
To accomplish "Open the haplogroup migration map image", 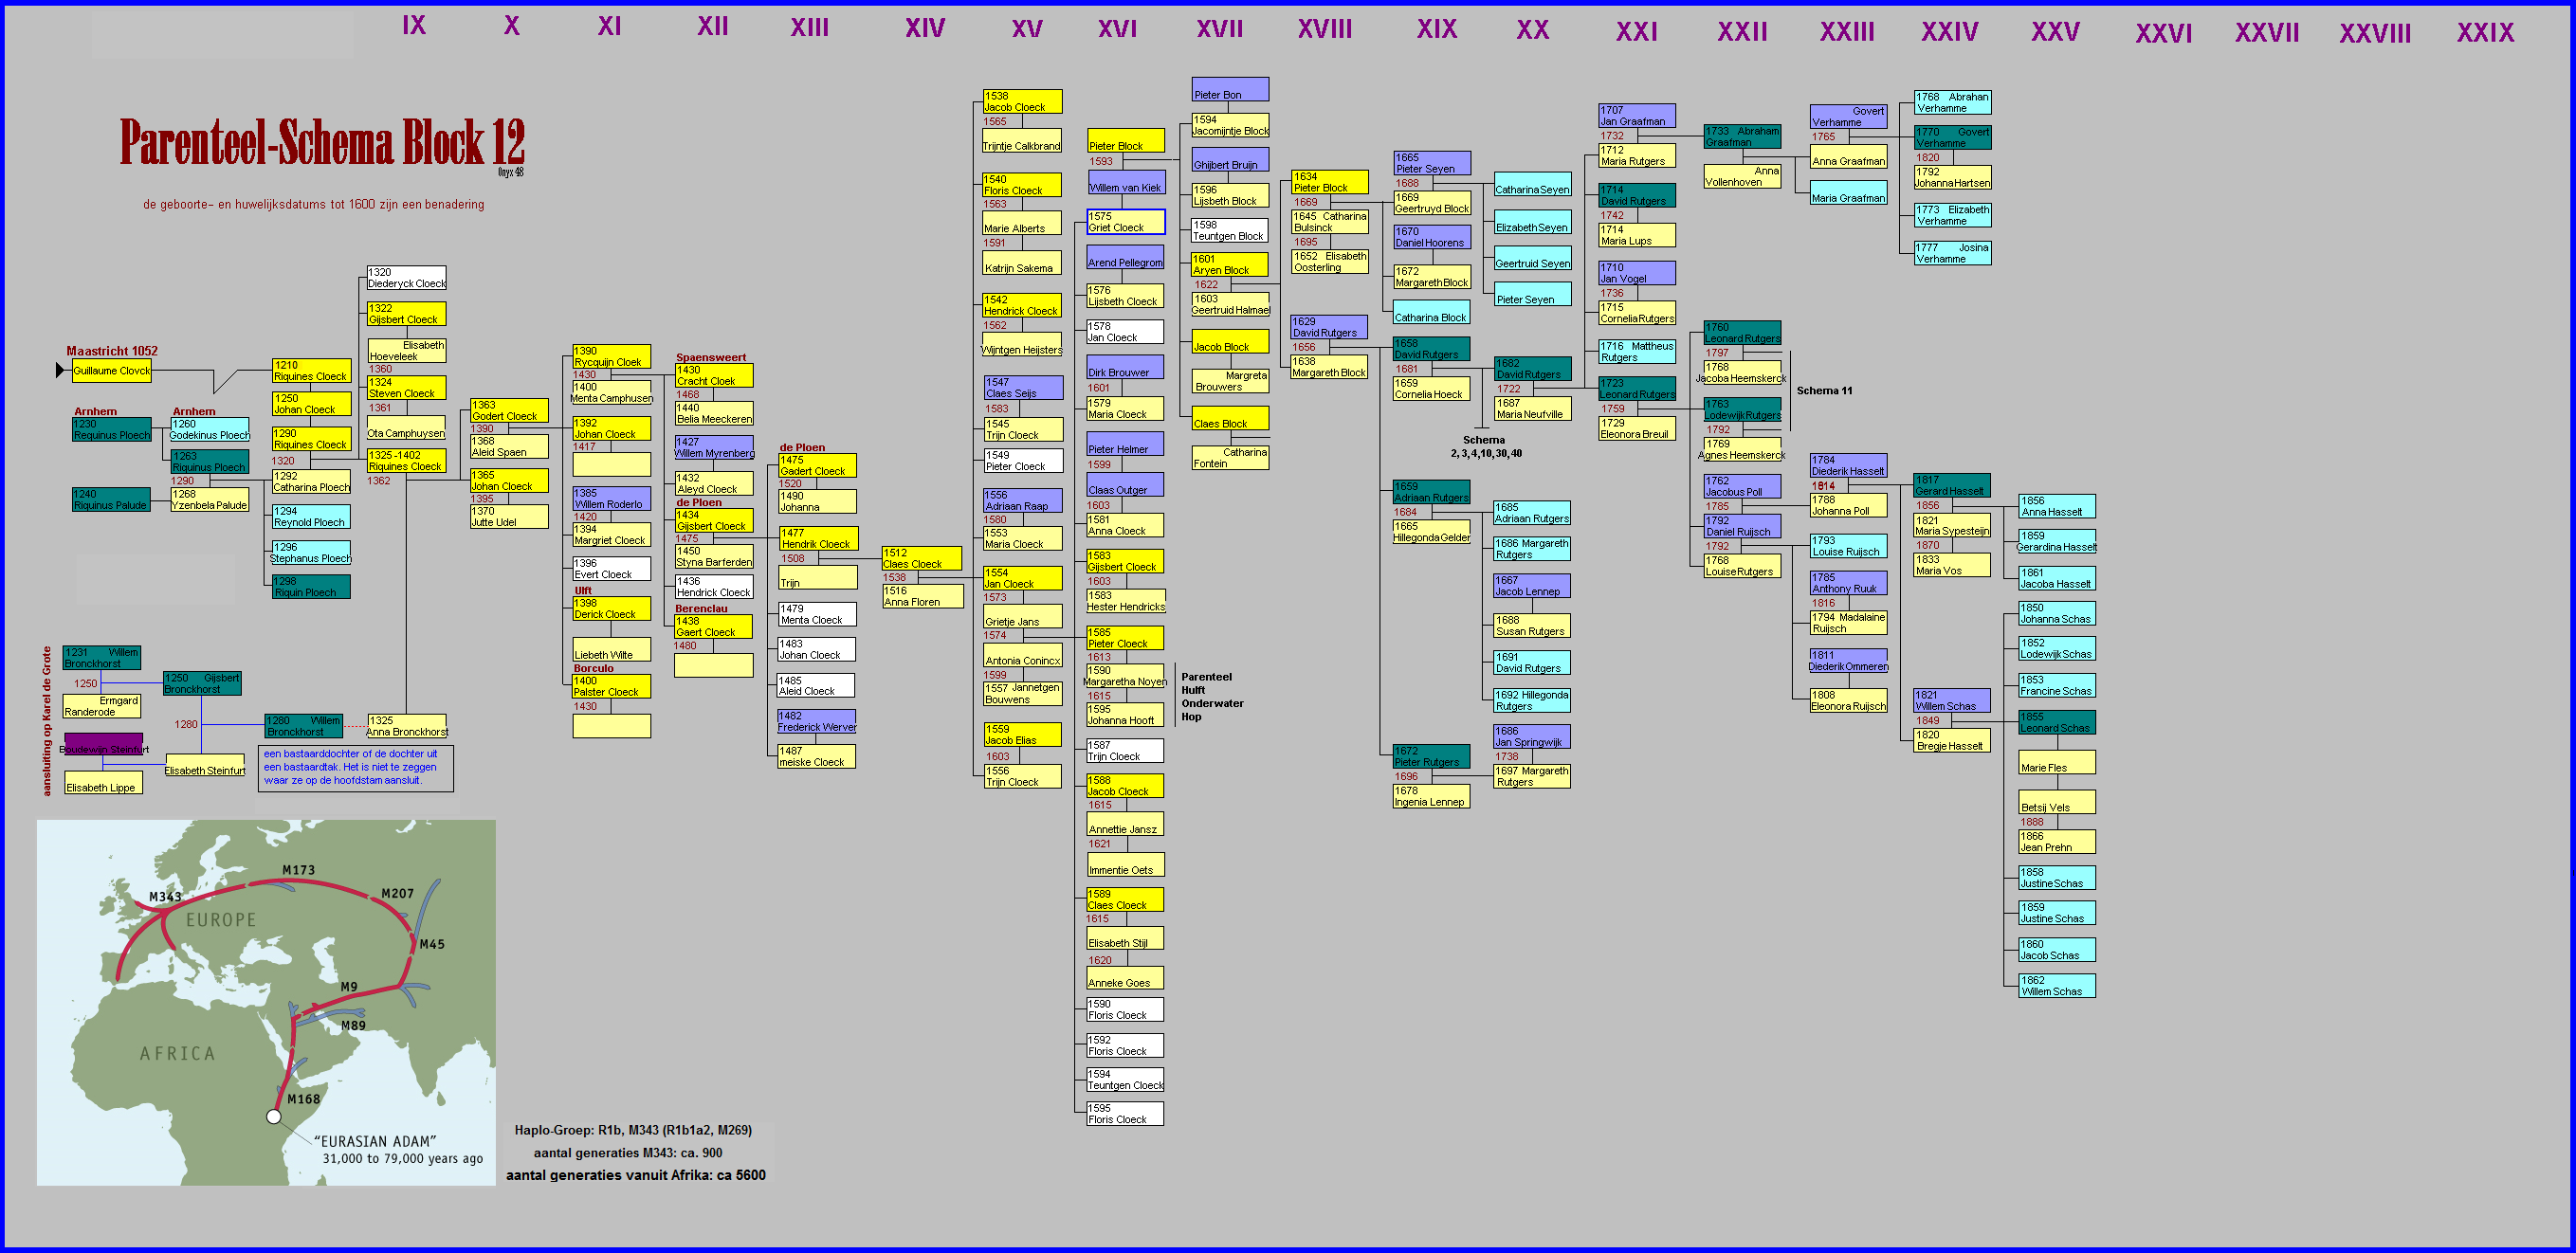I will click(266, 1002).
